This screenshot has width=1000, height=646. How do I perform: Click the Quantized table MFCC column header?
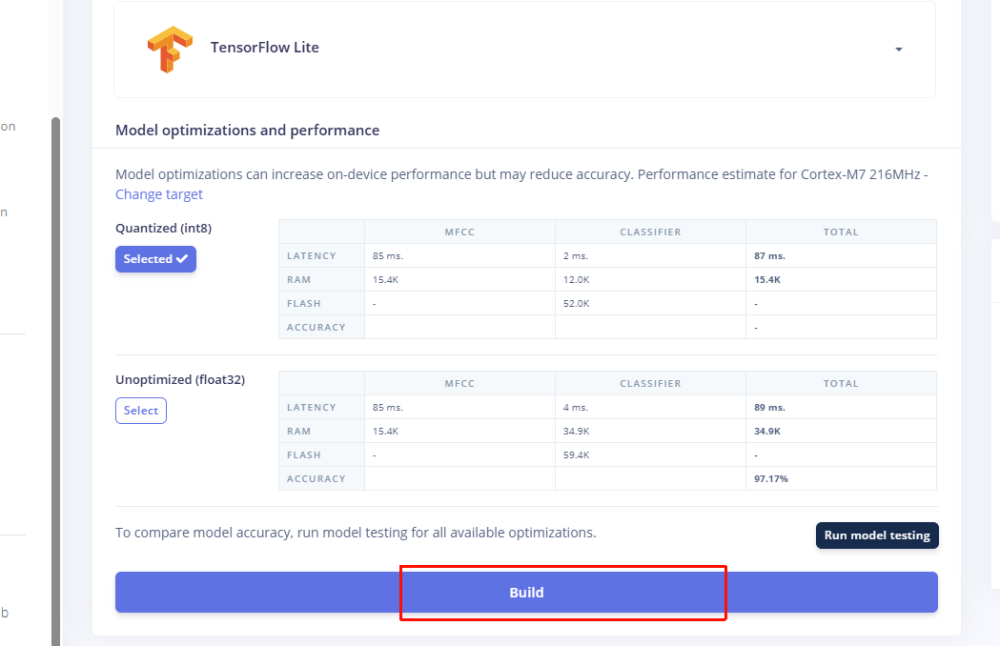point(460,232)
